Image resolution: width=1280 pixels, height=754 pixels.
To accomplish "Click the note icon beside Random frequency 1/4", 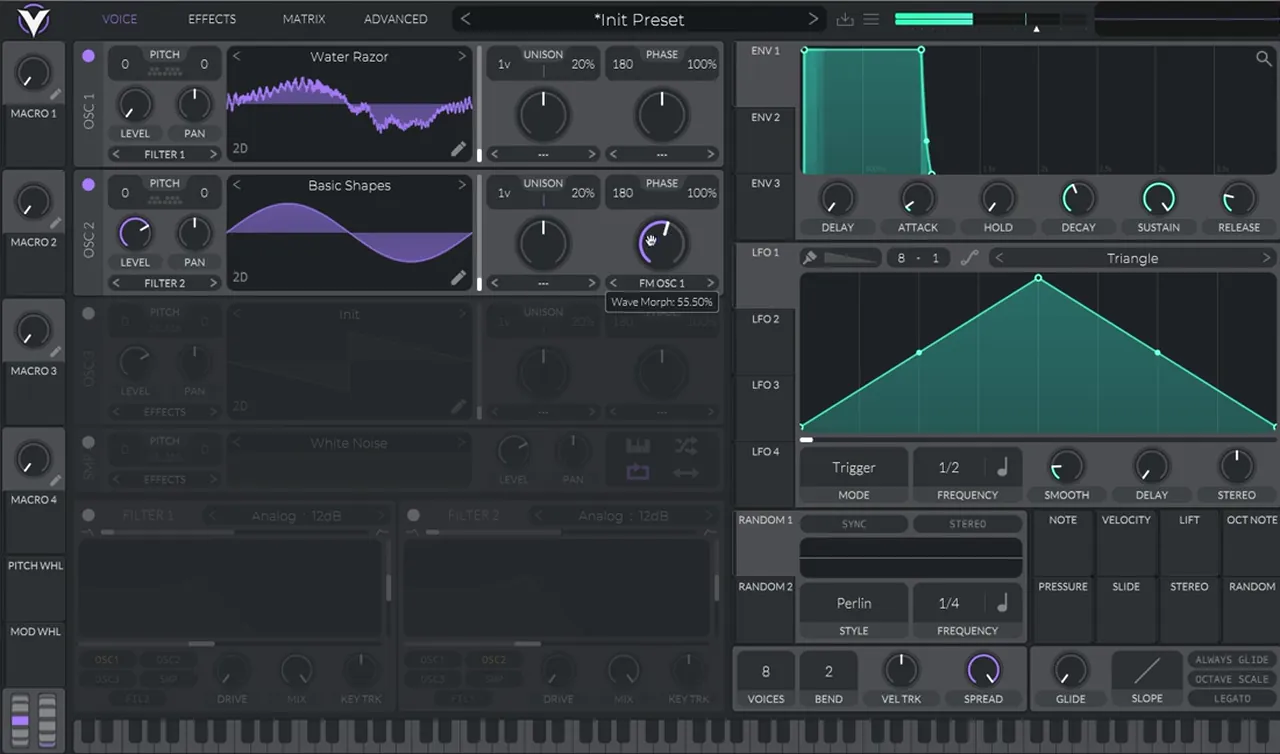I will point(1002,603).
